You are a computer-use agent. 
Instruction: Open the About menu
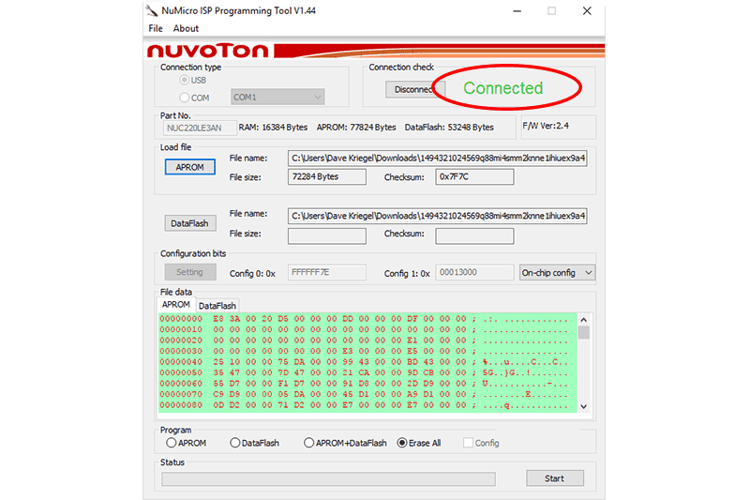point(186,28)
